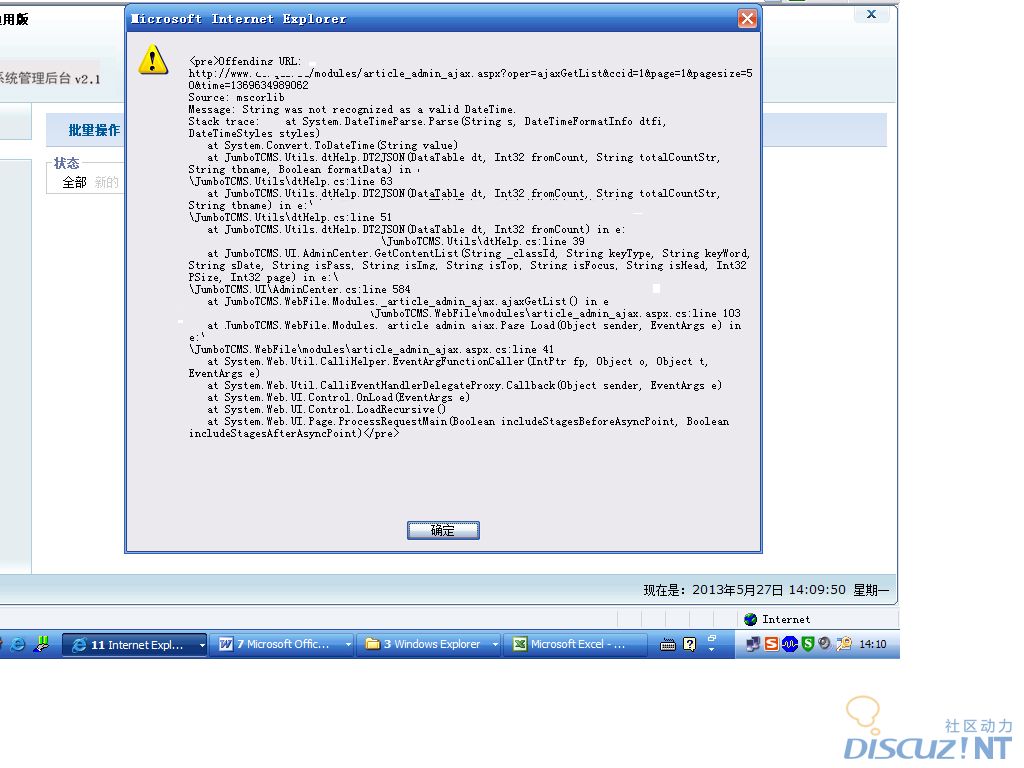Click the yellow tray icon next to the clock
This screenshot has width=1024, height=768.
[x=844, y=644]
